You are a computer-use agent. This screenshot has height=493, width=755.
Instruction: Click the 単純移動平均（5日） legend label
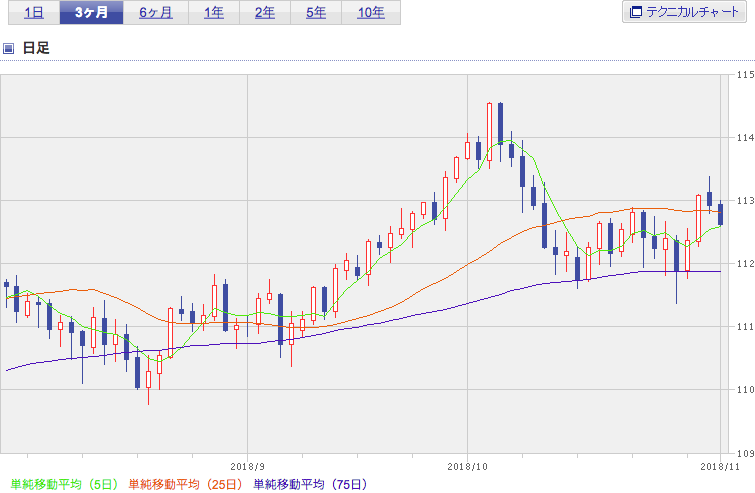pos(64,484)
